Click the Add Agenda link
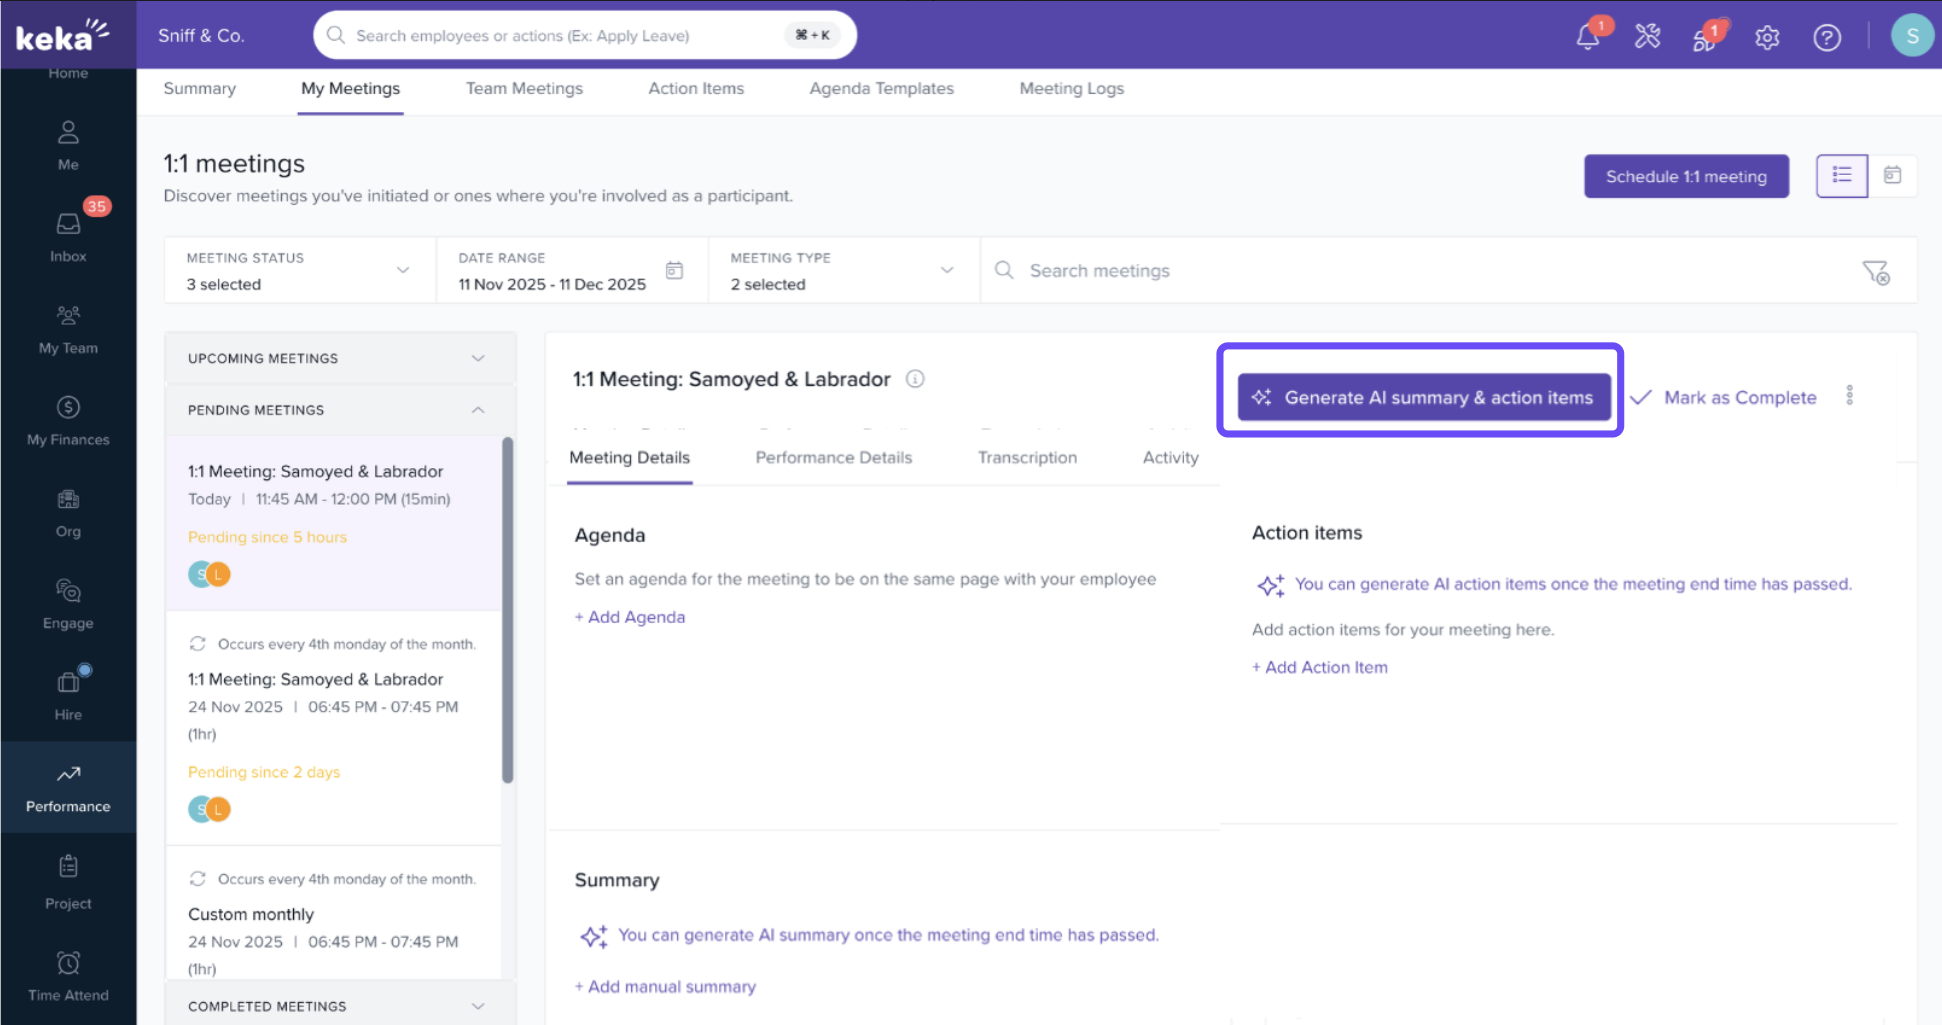 point(630,617)
